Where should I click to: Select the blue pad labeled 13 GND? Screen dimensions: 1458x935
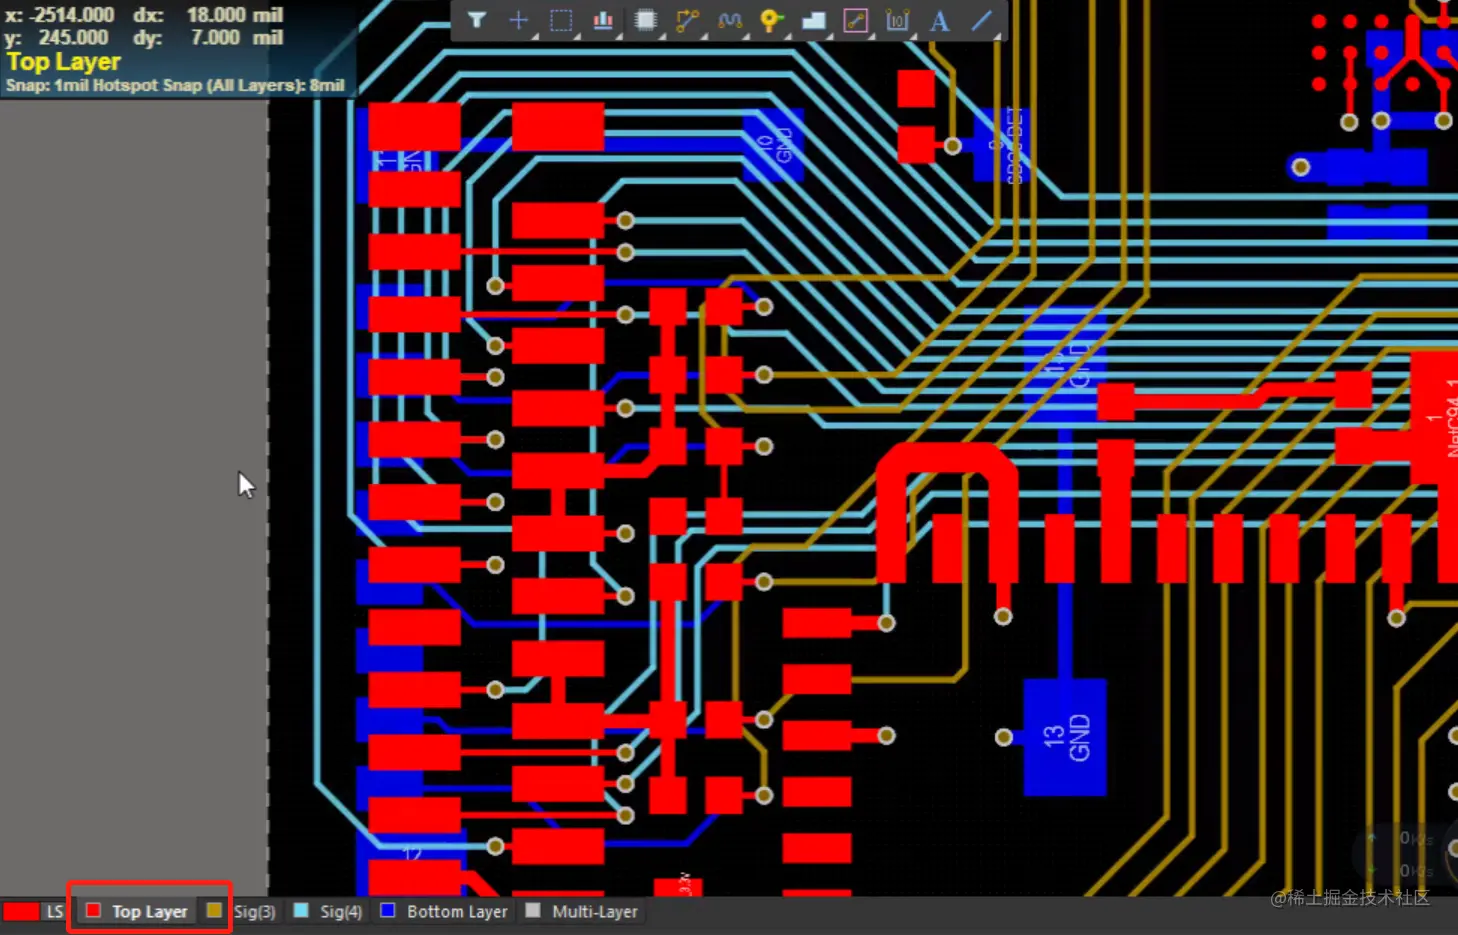1065,738
